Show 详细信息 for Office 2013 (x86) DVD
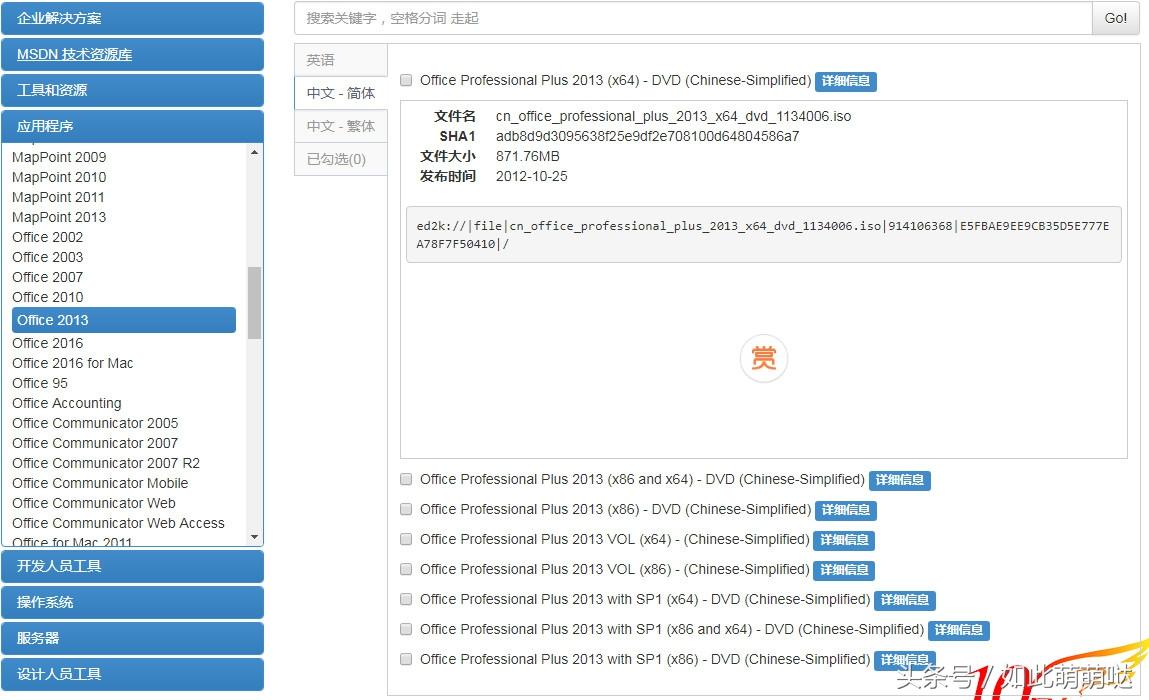1149x700 pixels. point(846,510)
